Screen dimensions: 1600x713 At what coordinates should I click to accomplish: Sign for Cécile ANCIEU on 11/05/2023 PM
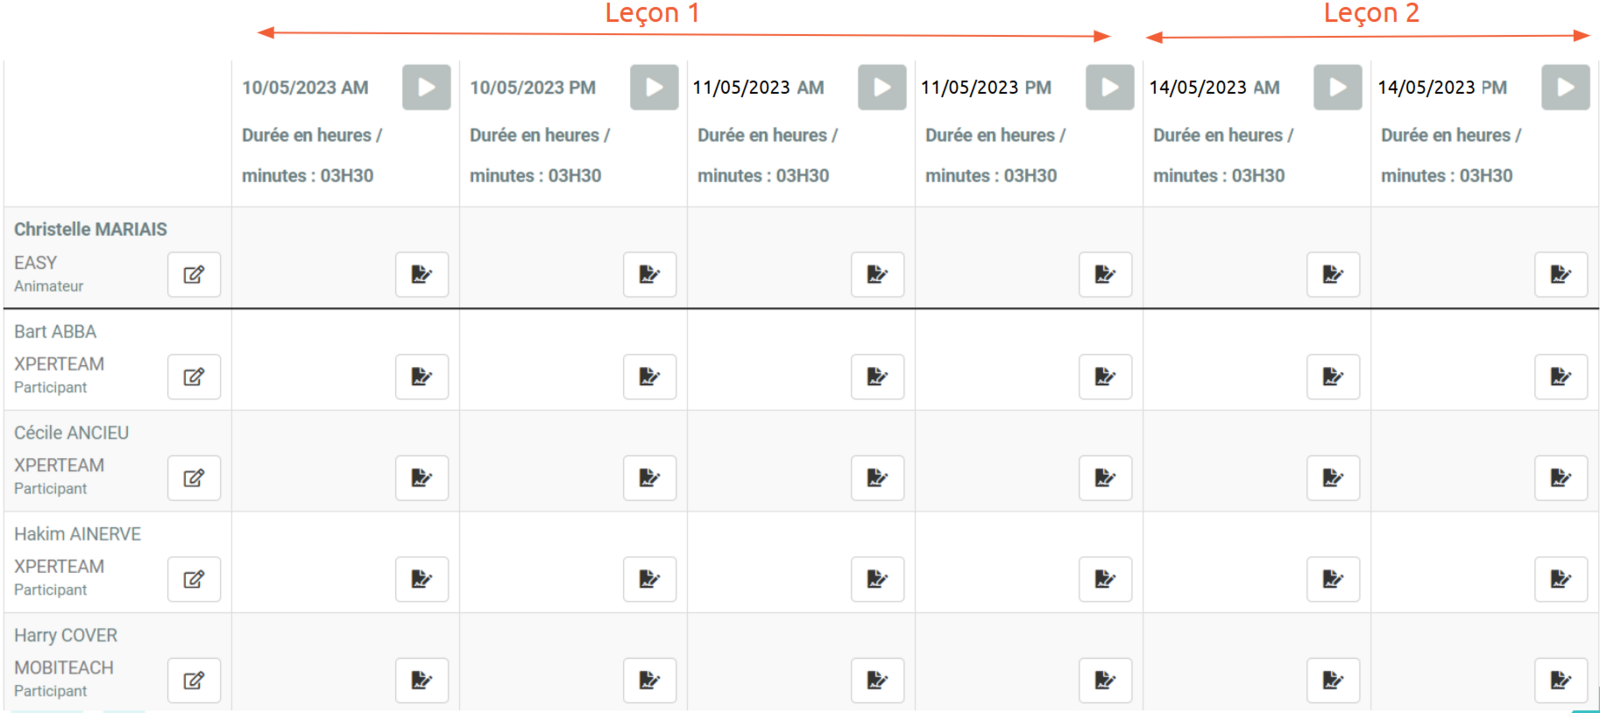(x=1106, y=478)
